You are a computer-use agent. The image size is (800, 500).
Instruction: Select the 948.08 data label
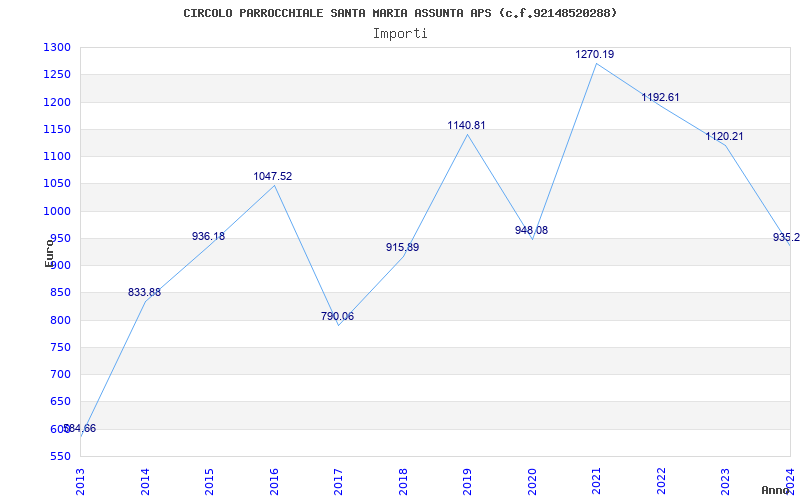531,230
